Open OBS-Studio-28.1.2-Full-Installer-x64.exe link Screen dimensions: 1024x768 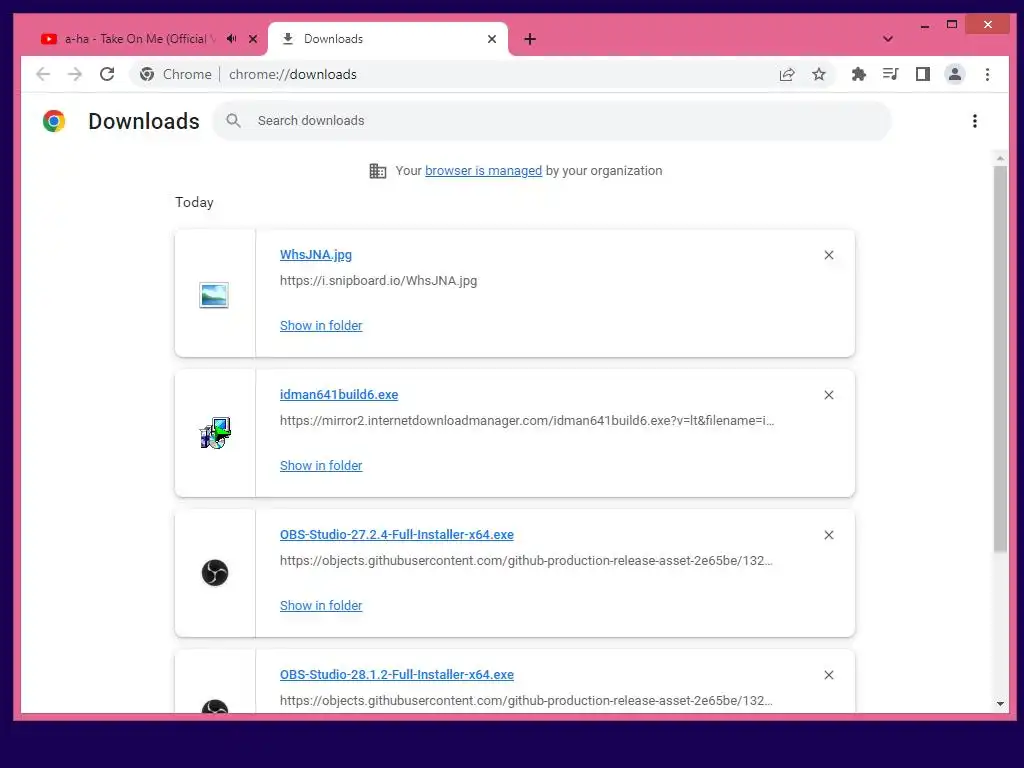(x=397, y=675)
